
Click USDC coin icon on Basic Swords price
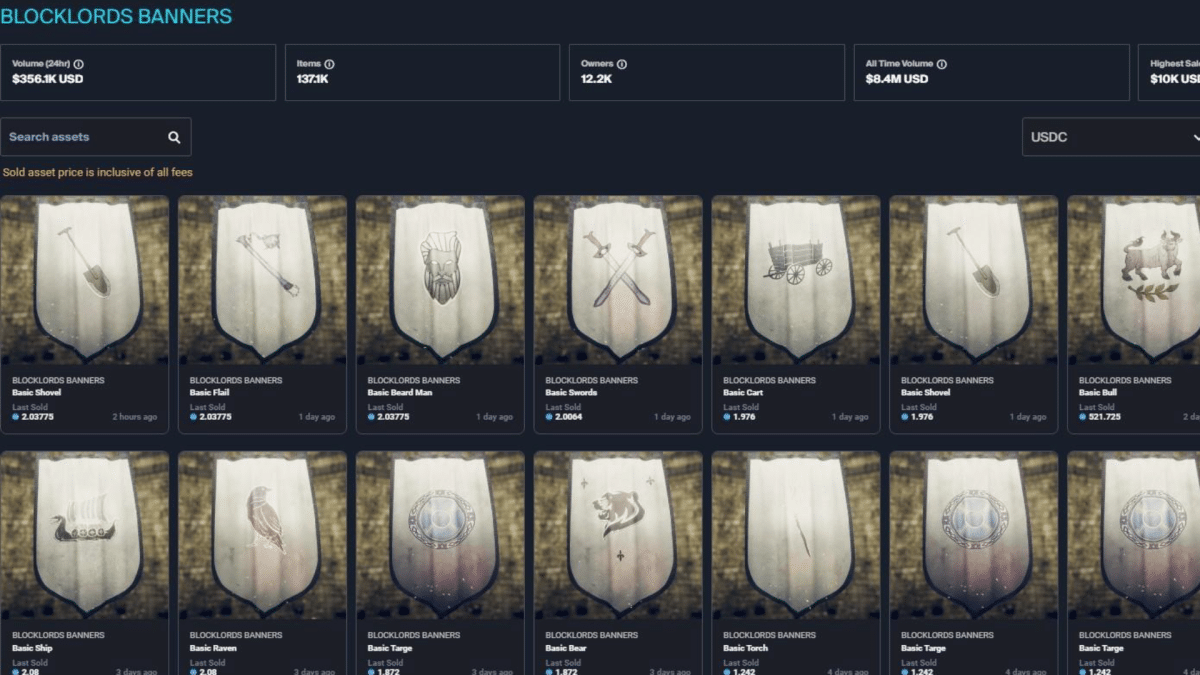pos(549,417)
